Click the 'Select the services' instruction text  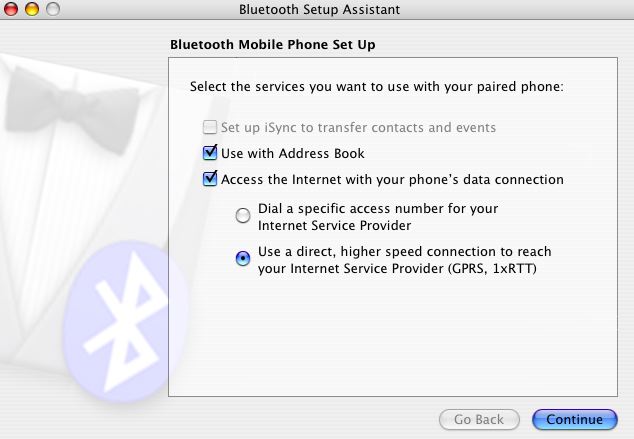pyautogui.click(x=377, y=87)
